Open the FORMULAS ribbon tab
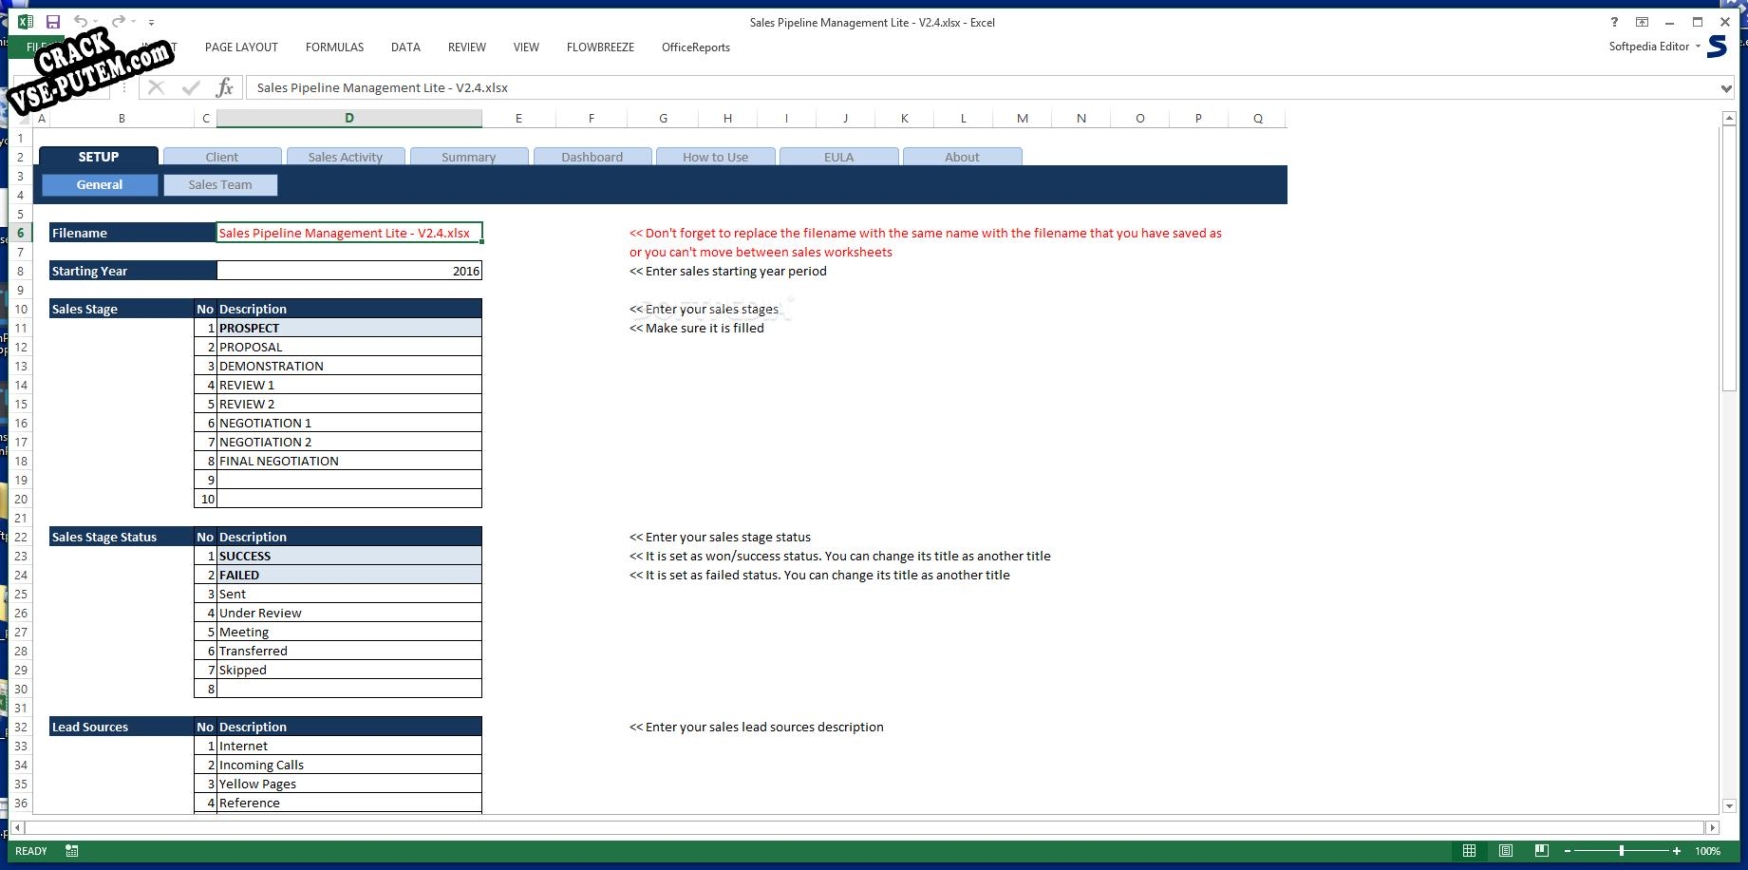The image size is (1748, 870). click(x=335, y=47)
